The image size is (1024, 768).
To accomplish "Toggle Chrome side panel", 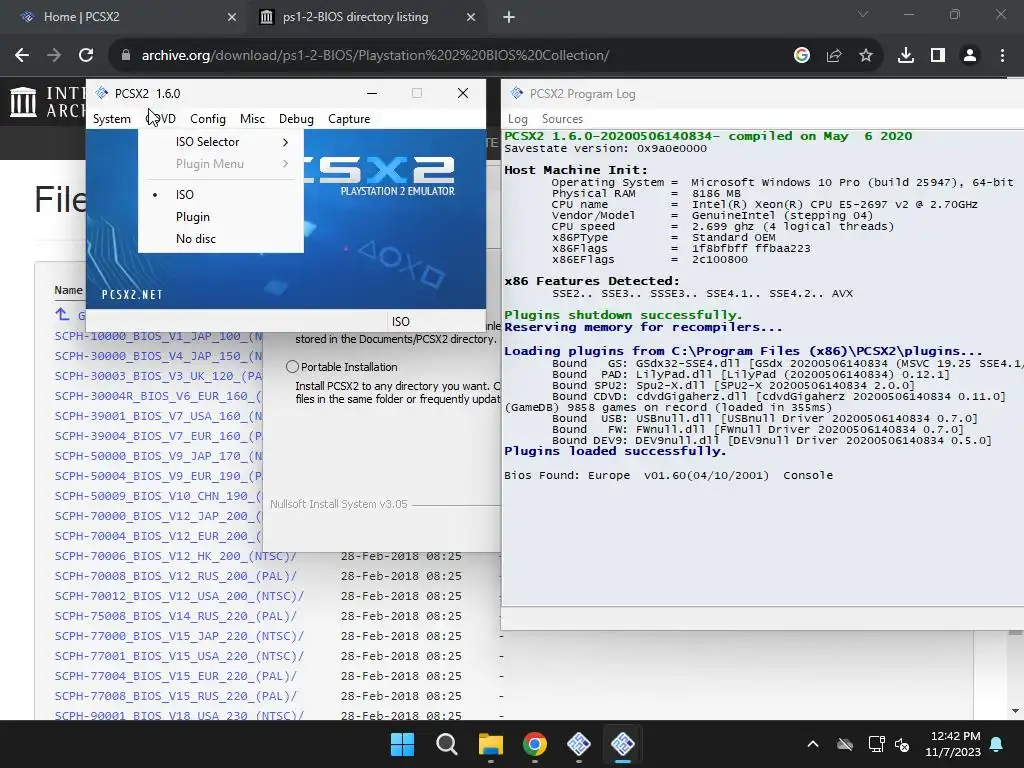I will tap(938, 56).
